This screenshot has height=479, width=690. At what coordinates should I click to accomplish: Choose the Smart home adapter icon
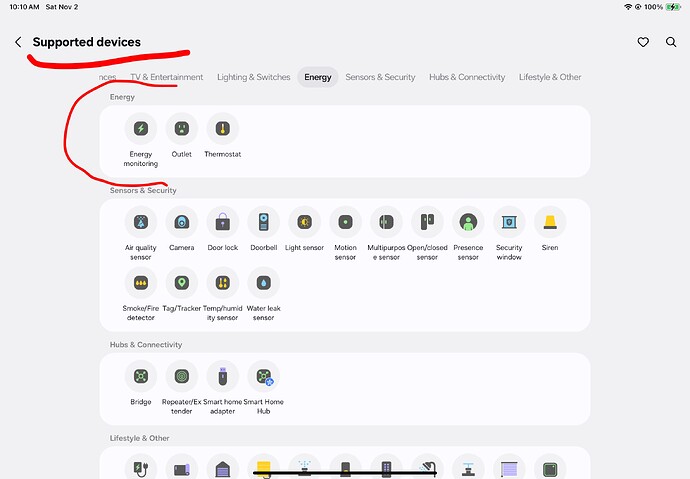pyautogui.click(x=223, y=376)
